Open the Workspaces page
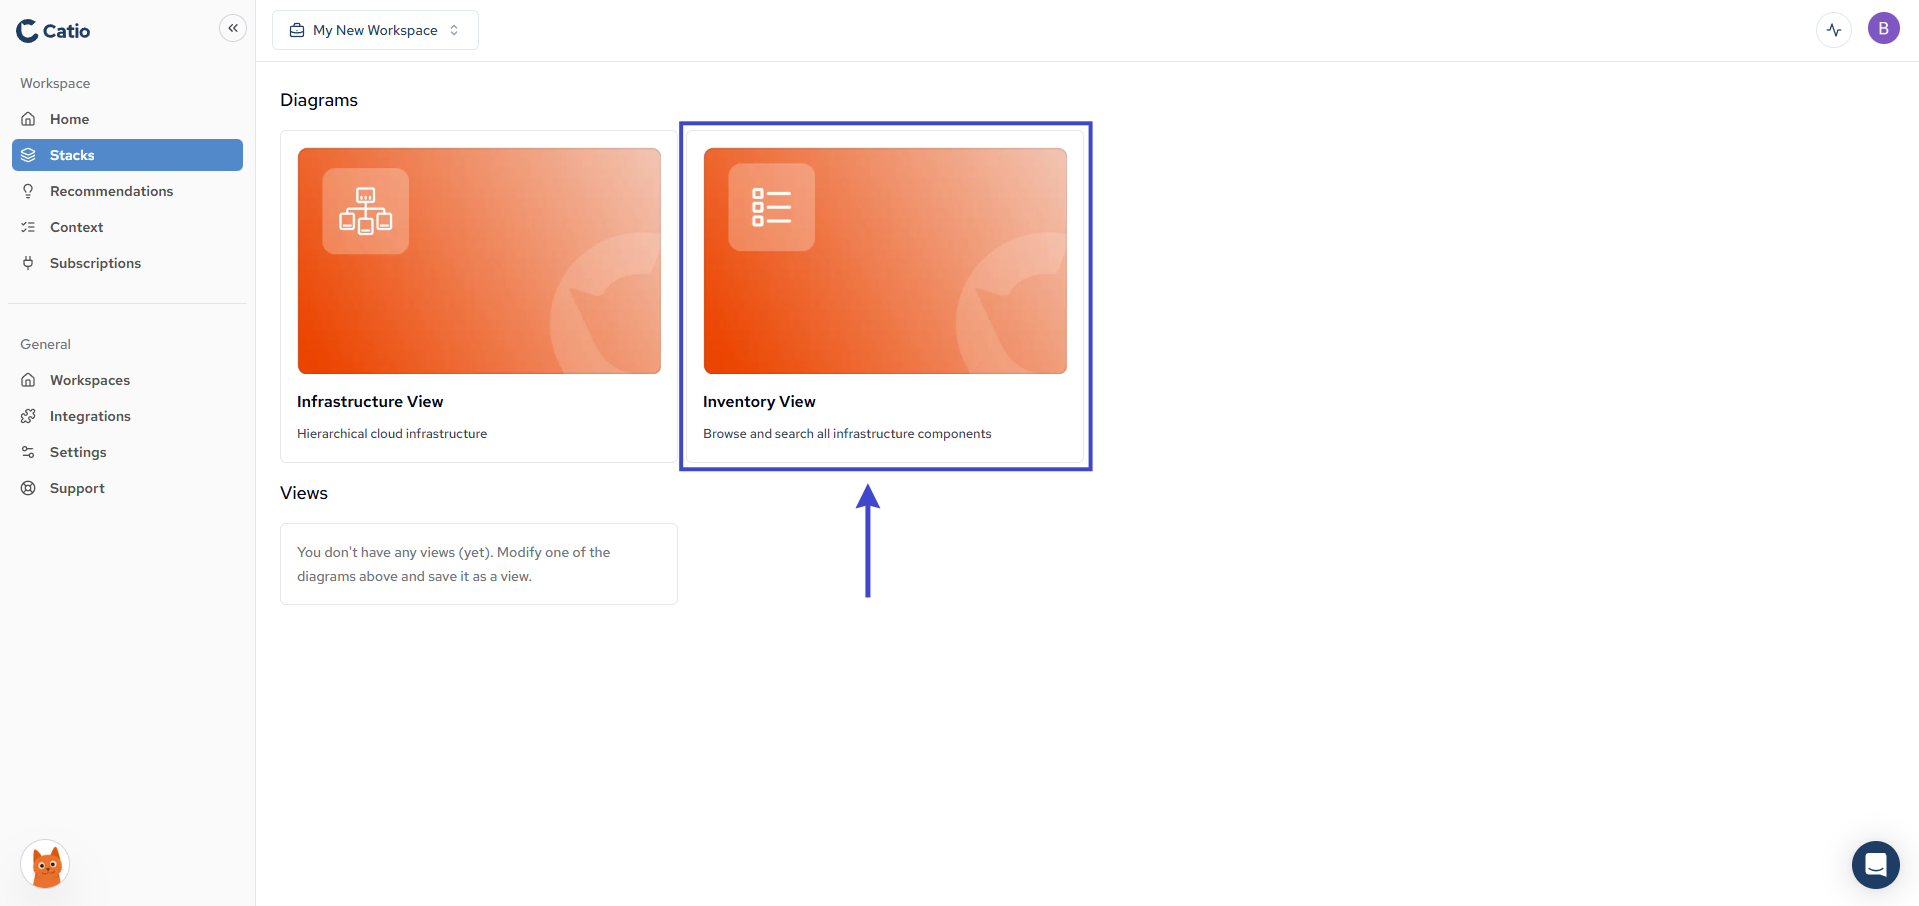This screenshot has width=1919, height=906. click(x=90, y=380)
